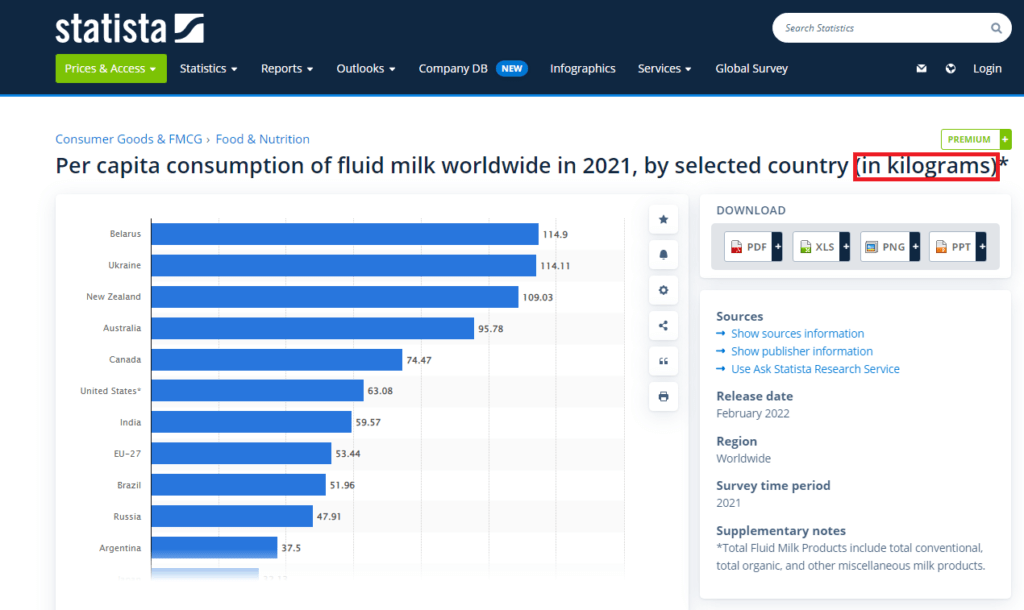This screenshot has height=610, width=1024.
Task: Click the 109.03 value label
Action: pyautogui.click(x=537, y=297)
